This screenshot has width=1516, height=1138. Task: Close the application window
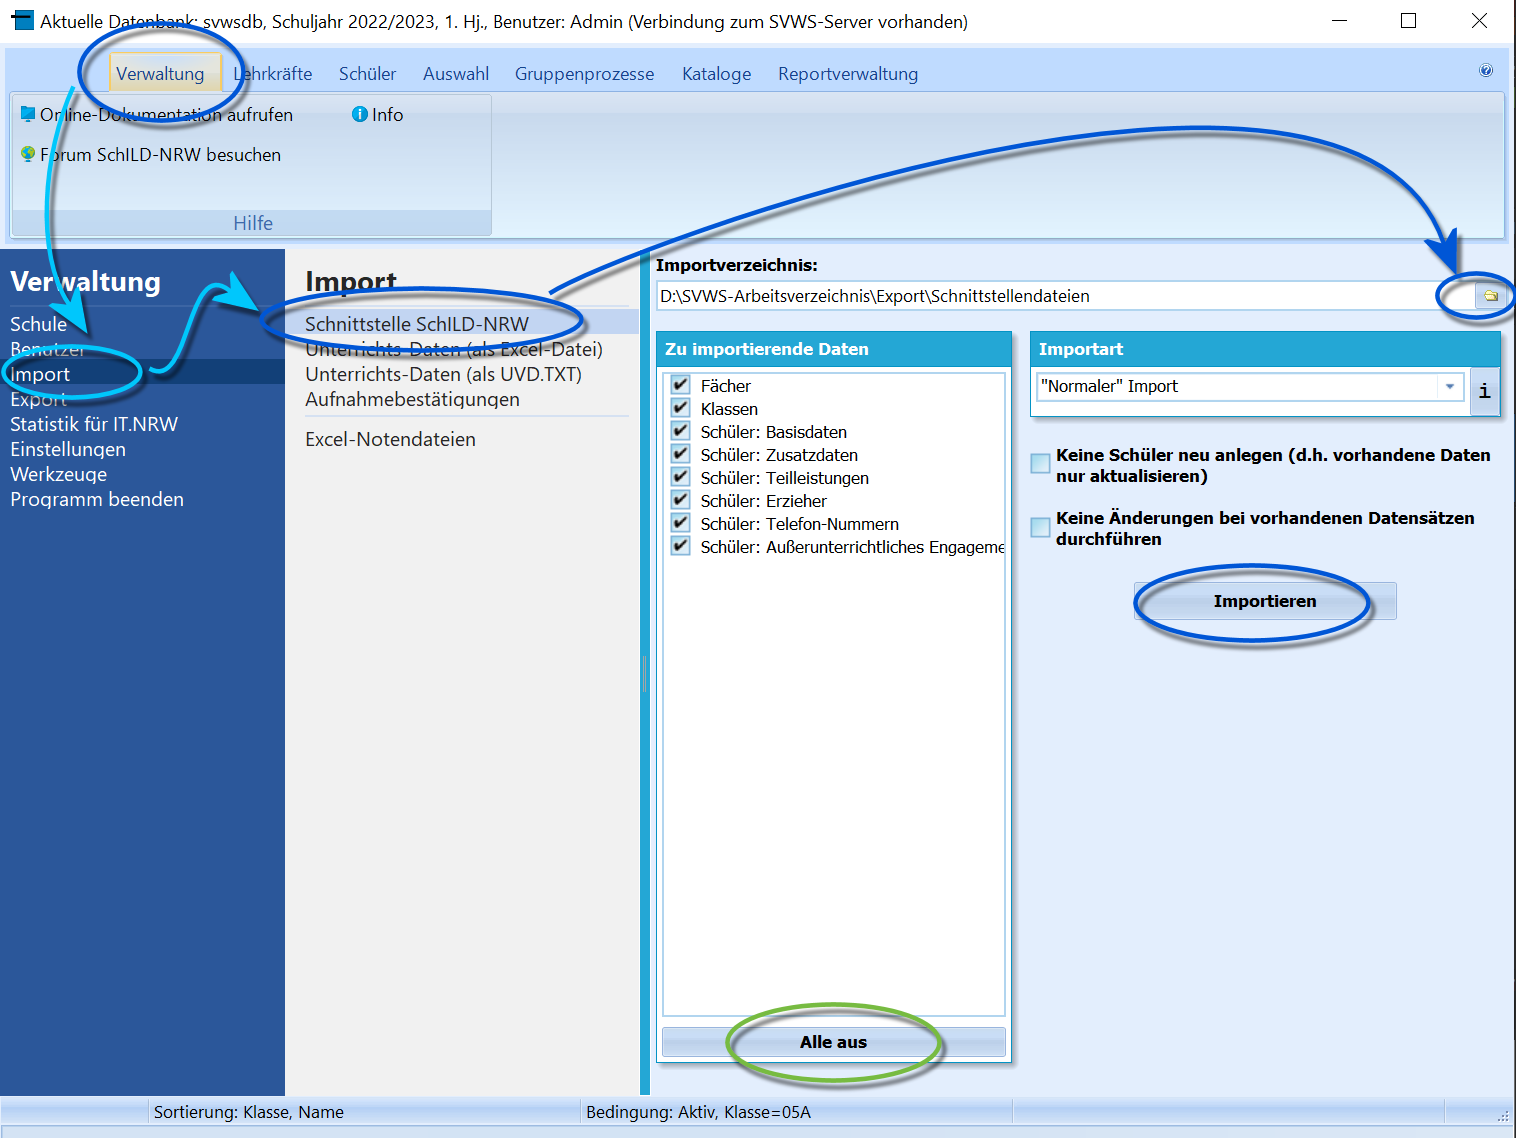(1479, 21)
